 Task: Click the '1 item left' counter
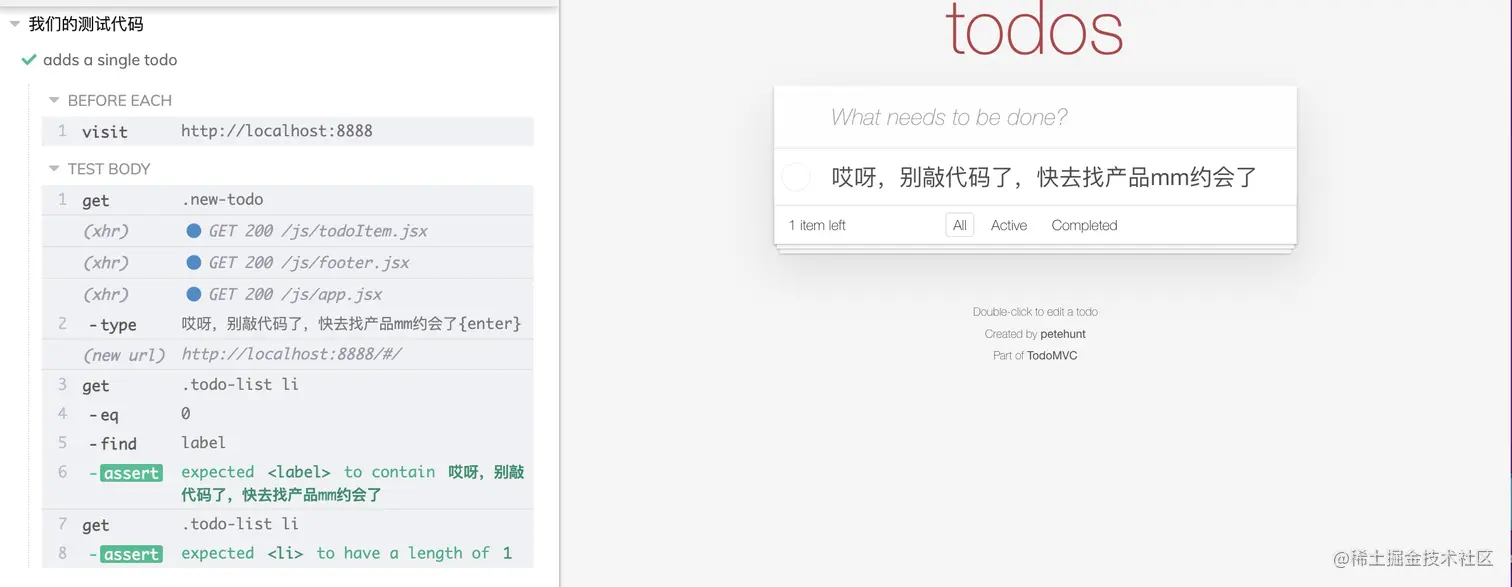817,225
